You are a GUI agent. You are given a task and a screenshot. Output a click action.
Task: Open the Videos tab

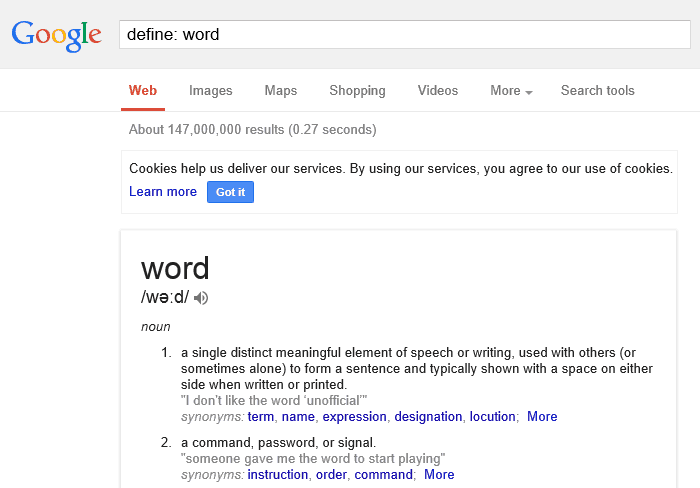438,91
